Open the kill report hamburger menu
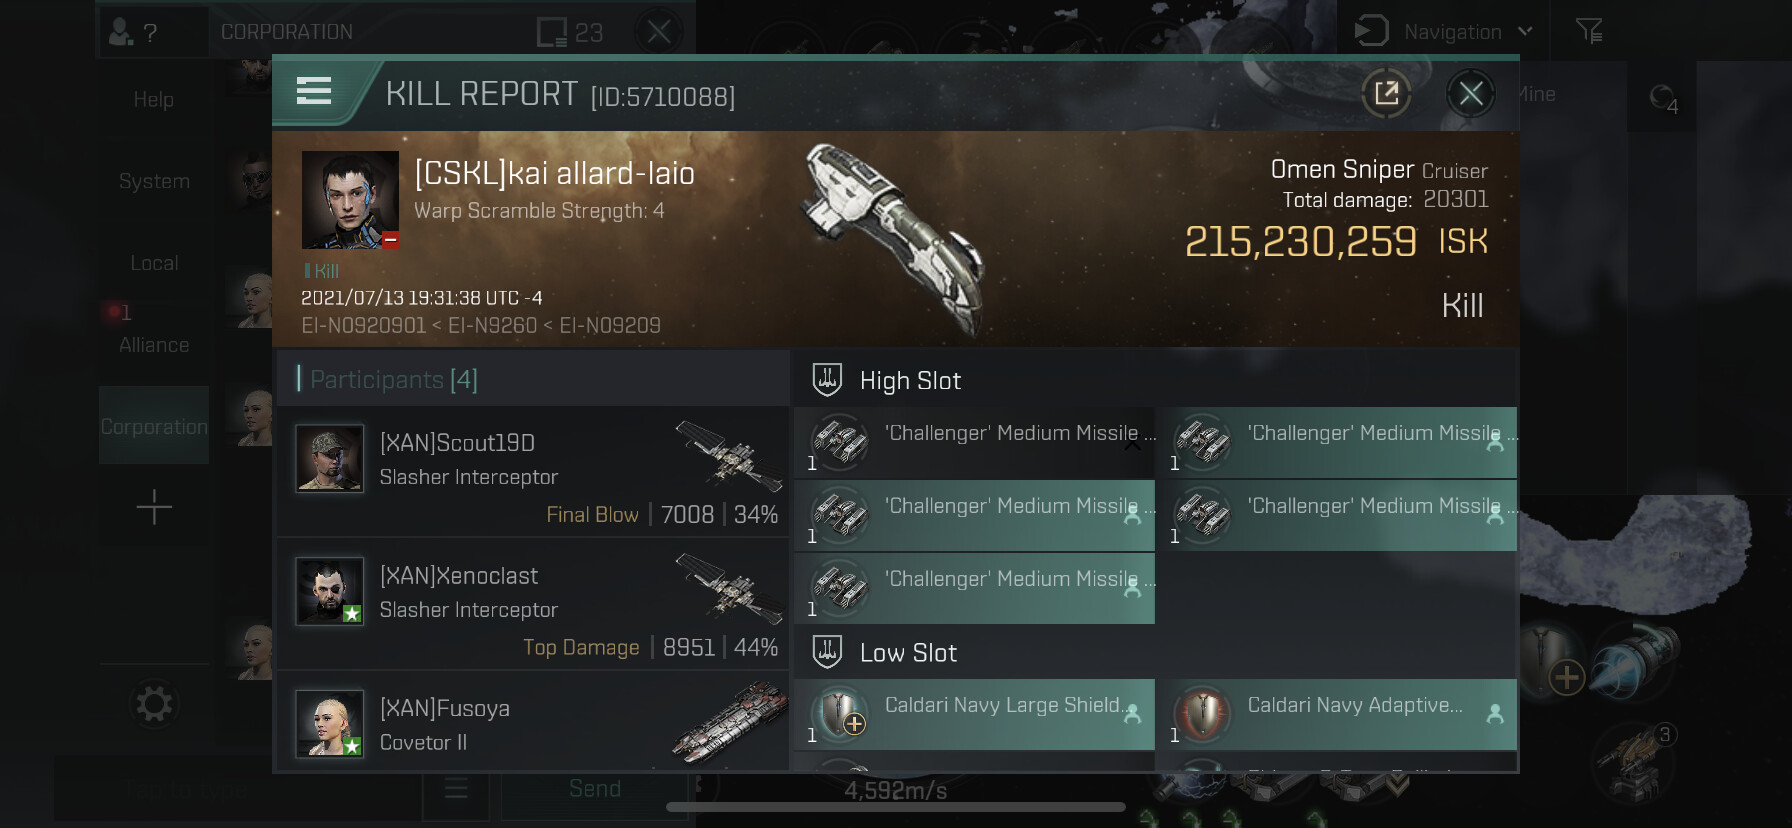Viewport: 1792px width, 828px height. pos(314,92)
